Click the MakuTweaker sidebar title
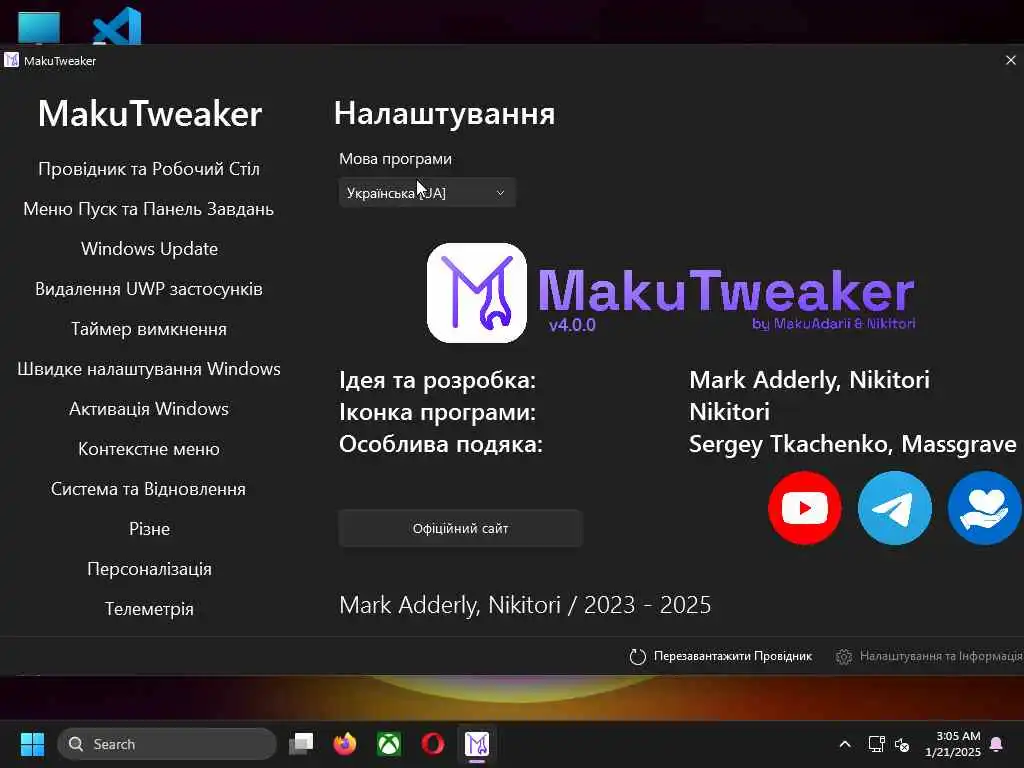The width and height of the screenshot is (1024, 768). (x=150, y=114)
